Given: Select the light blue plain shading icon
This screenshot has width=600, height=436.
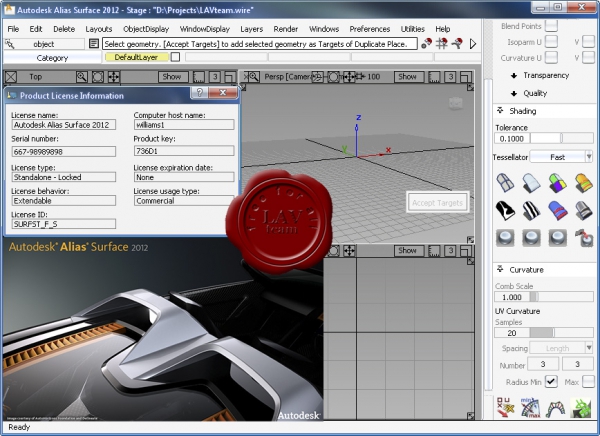Looking at the screenshot, I should pyautogui.click(x=531, y=183).
